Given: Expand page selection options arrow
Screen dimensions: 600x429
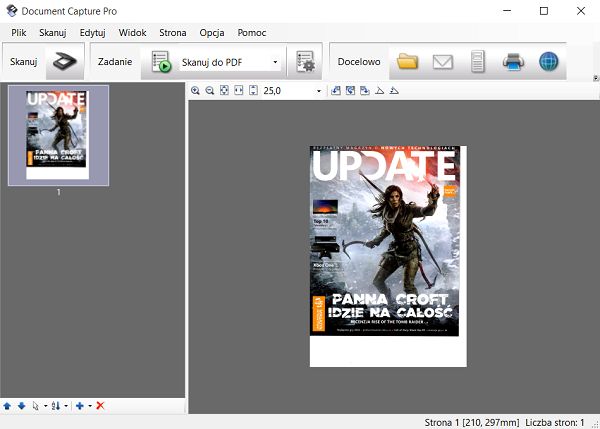Looking at the screenshot, I should [x=46, y=406].
